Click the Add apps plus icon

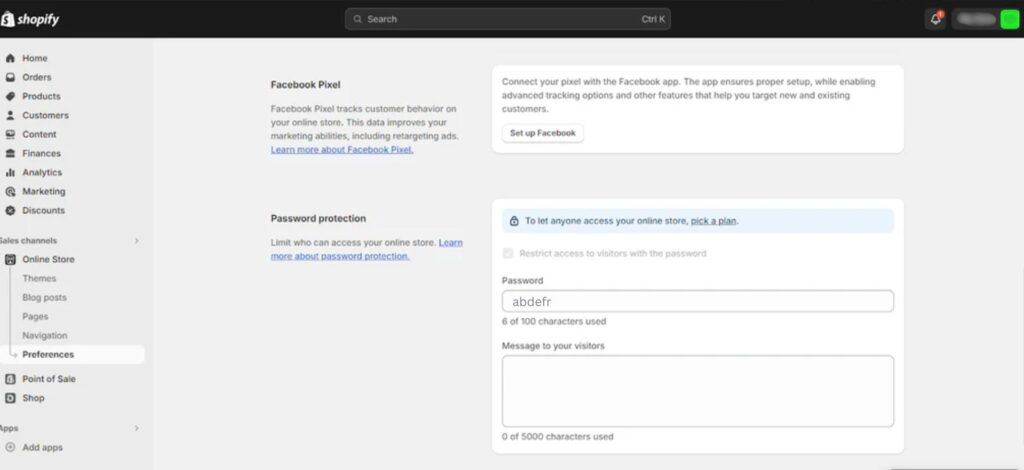tap(11, 447)
